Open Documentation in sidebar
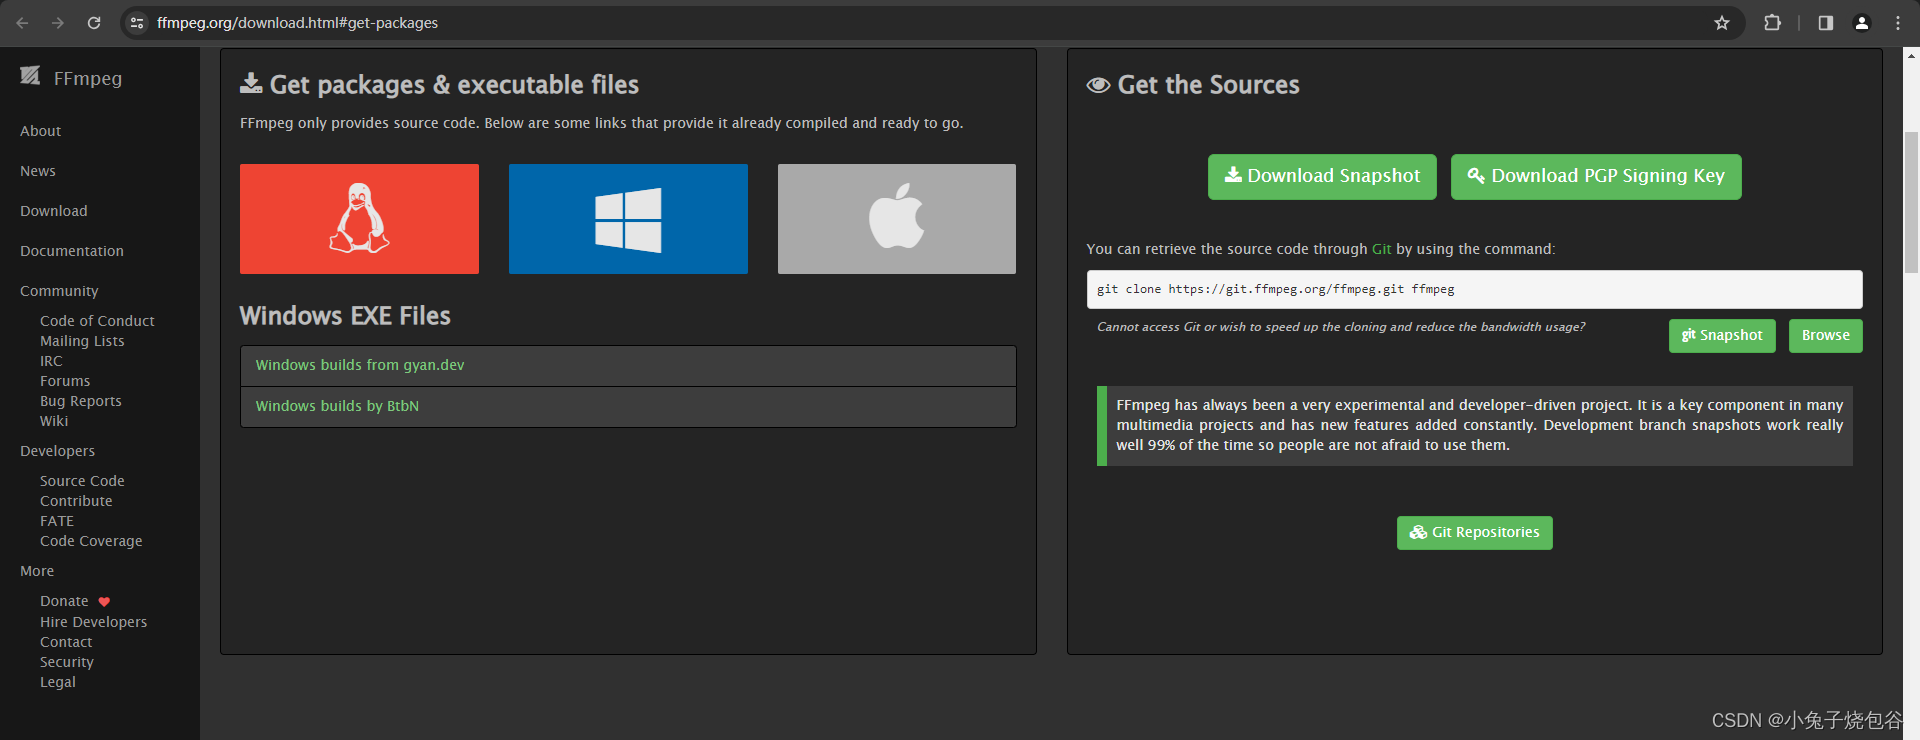The image size is (1920, 740). (72, 251)
